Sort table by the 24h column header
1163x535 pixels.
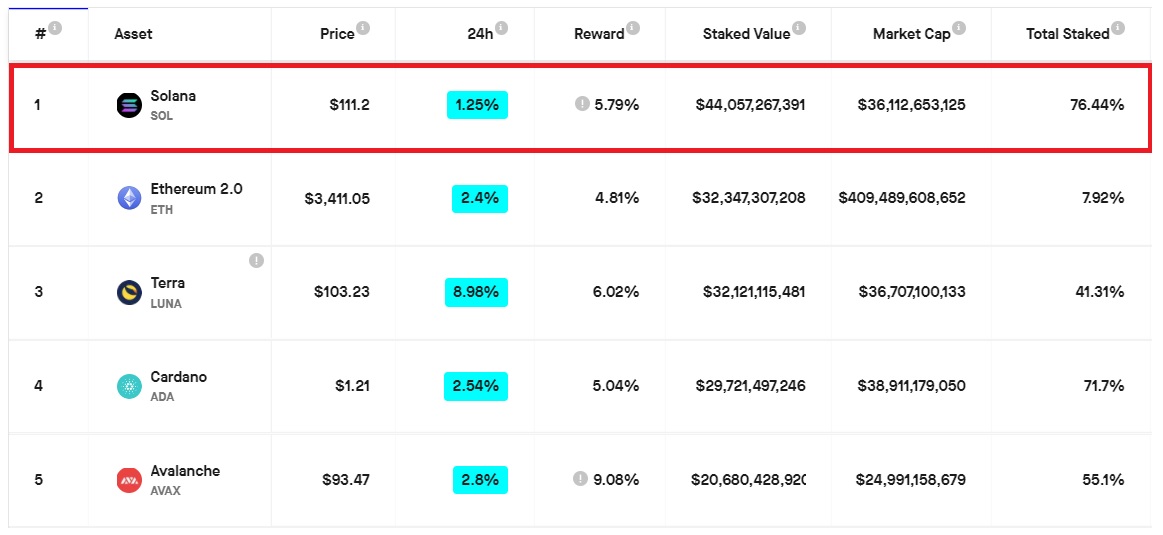click(x=481, y=34)
